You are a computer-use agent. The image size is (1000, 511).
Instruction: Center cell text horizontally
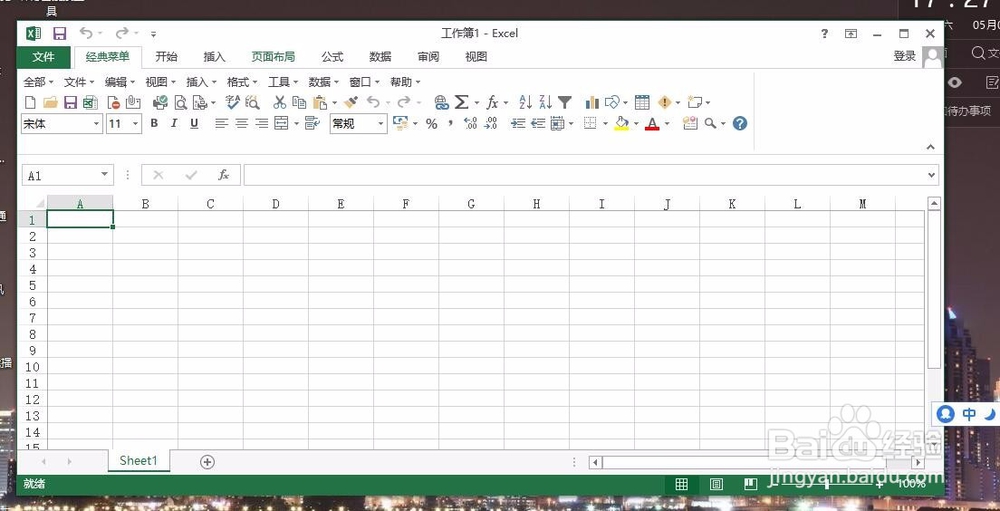click(x=241, y=124)
